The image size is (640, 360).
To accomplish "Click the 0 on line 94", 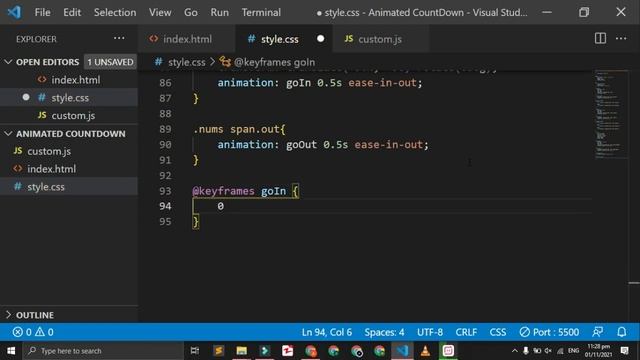I will point(220,206).
